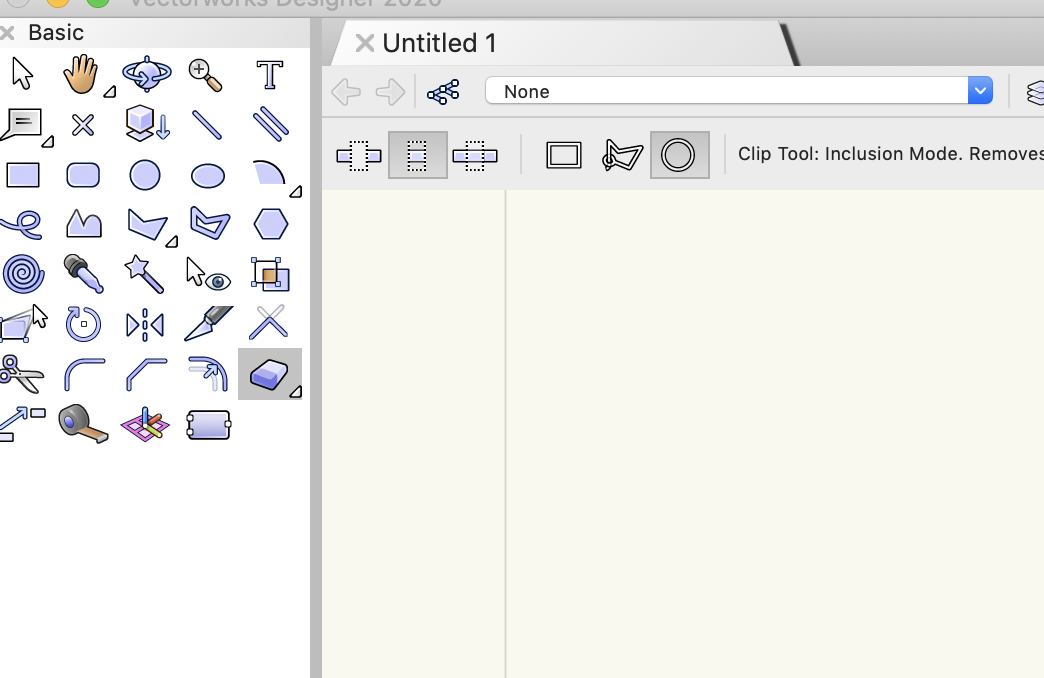Switch to the Untitled 1 document tab

click(440, 43)
